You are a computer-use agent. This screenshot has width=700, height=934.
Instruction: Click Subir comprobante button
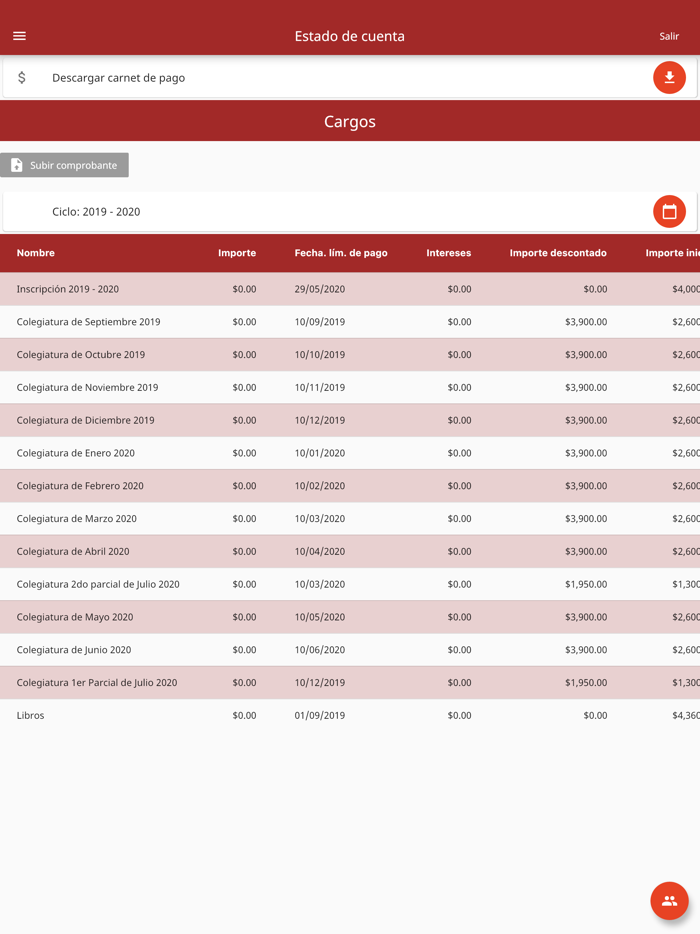(x=64, y=165)
